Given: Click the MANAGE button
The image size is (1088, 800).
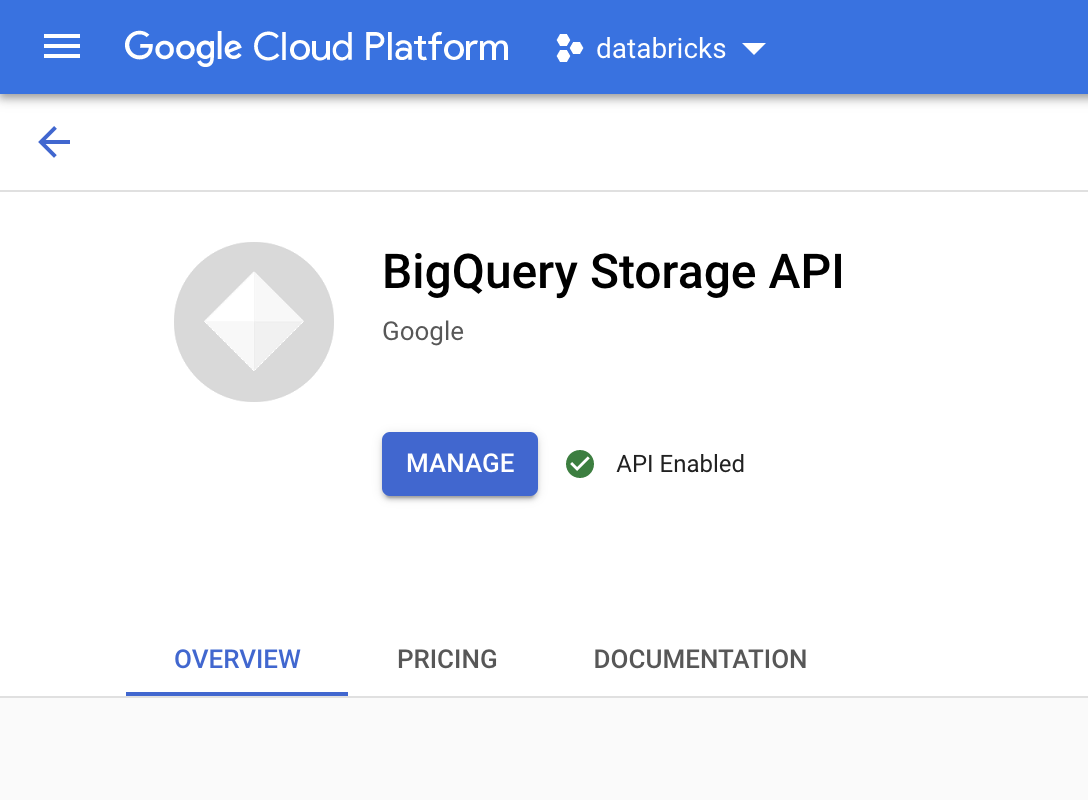Looking at the screenshot, I should (x=459, y=463).
